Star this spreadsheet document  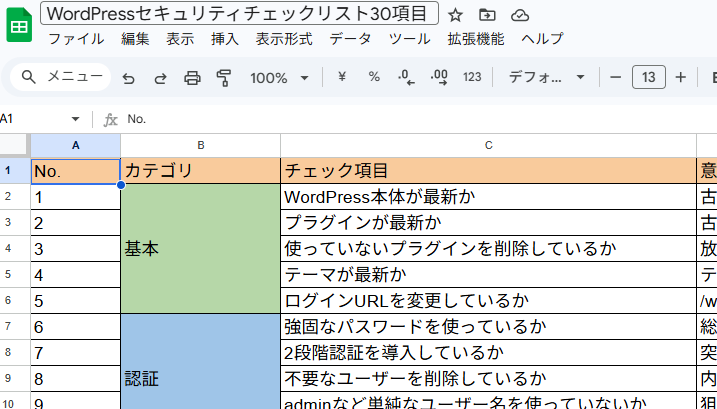455,15
